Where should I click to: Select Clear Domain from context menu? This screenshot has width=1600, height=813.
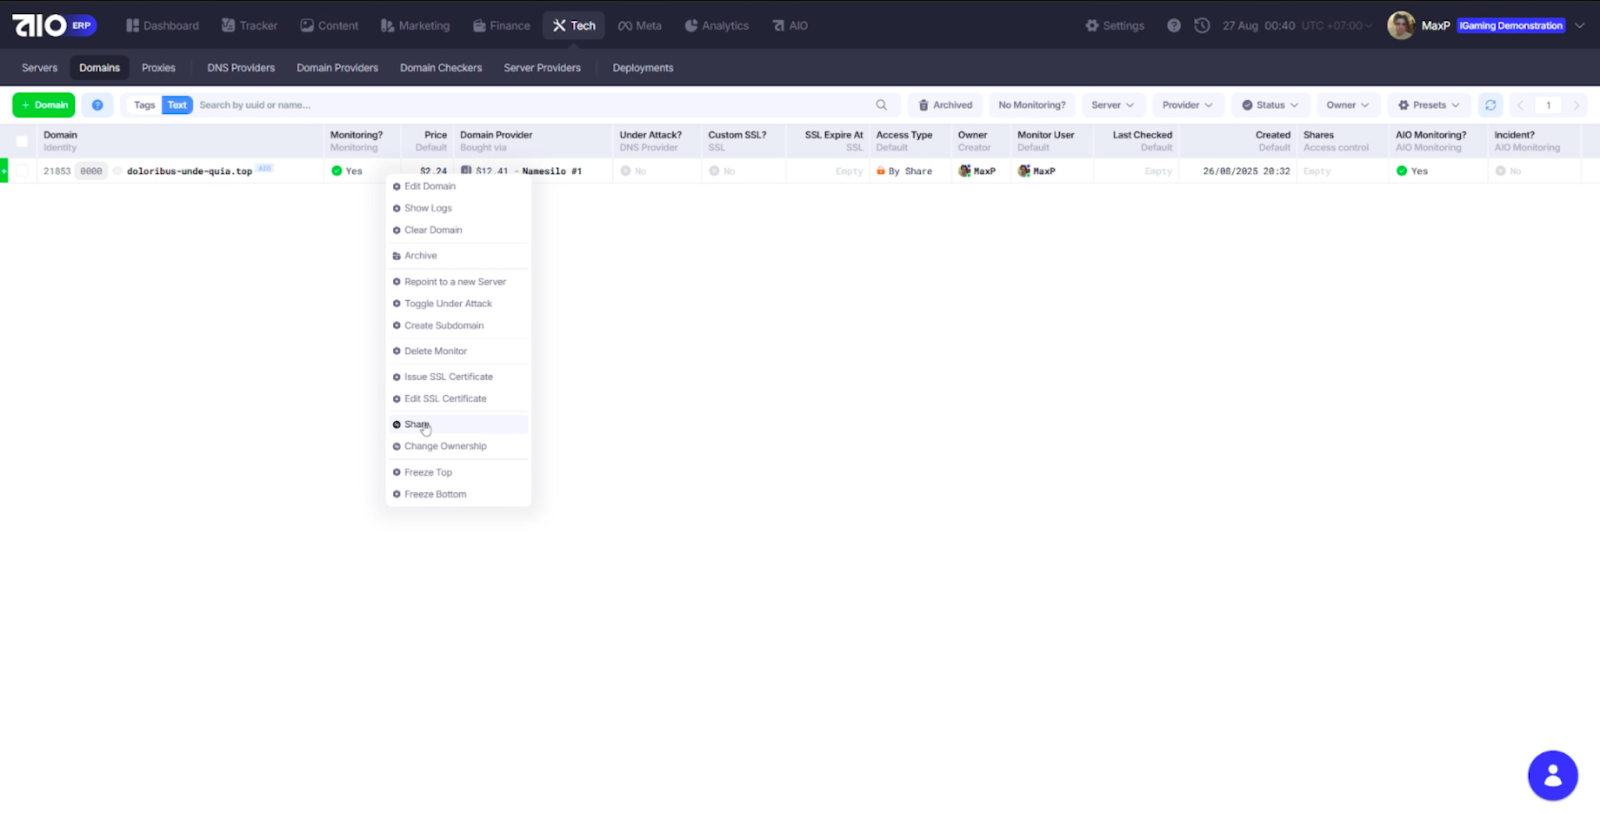click(458, 230)
